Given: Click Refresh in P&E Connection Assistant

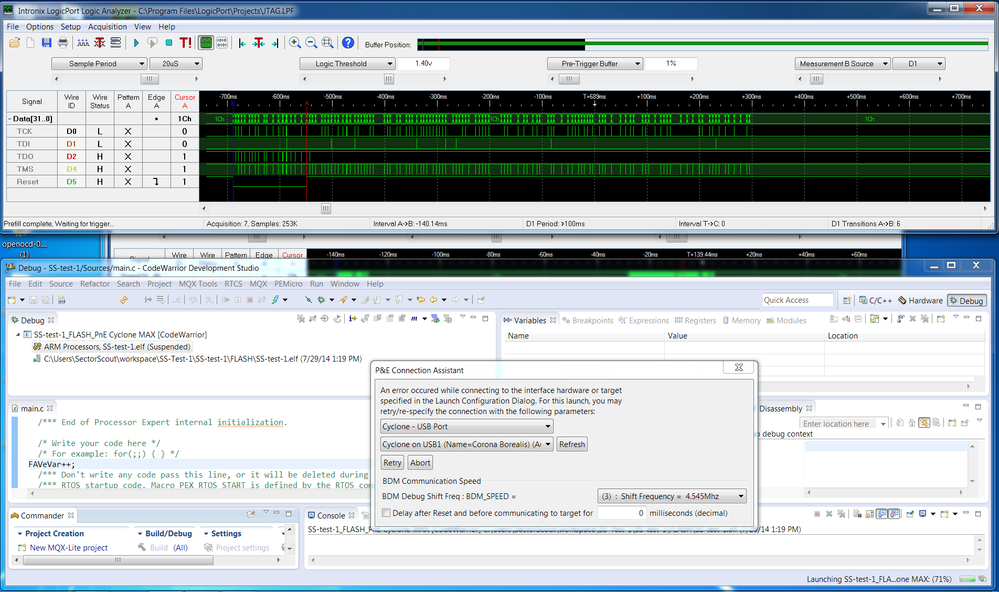Looking at the screenshot, I should [572, 445].
